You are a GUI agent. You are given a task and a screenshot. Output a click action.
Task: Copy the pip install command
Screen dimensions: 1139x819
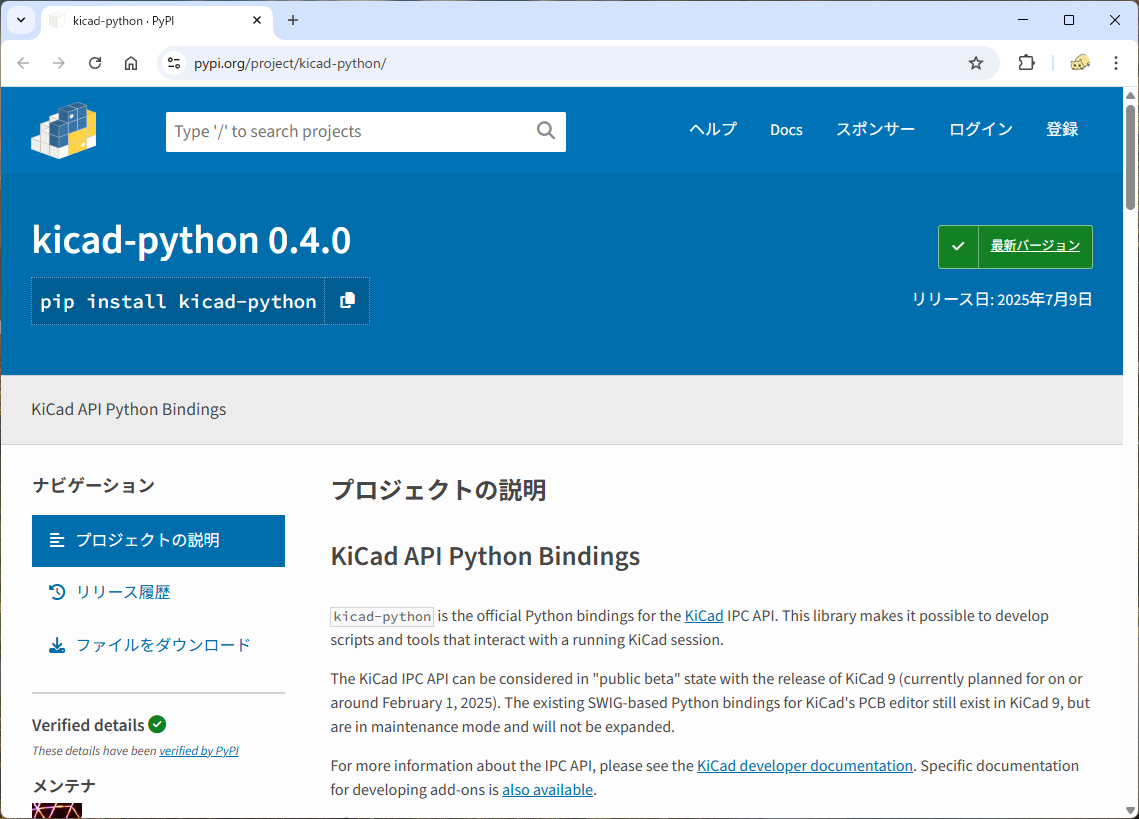[347, 301]
